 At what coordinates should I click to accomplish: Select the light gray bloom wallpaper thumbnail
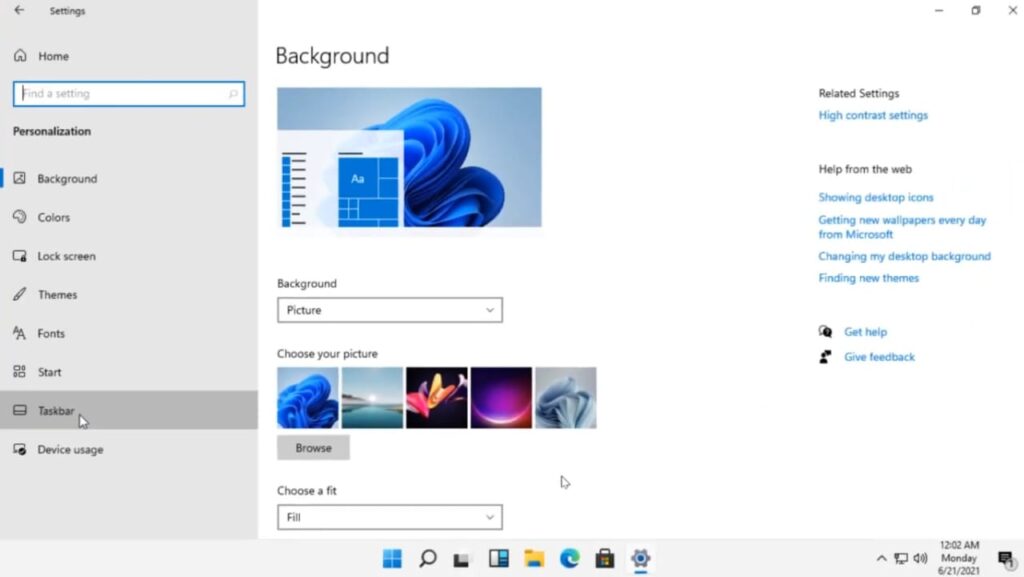(x=566, y=398)
